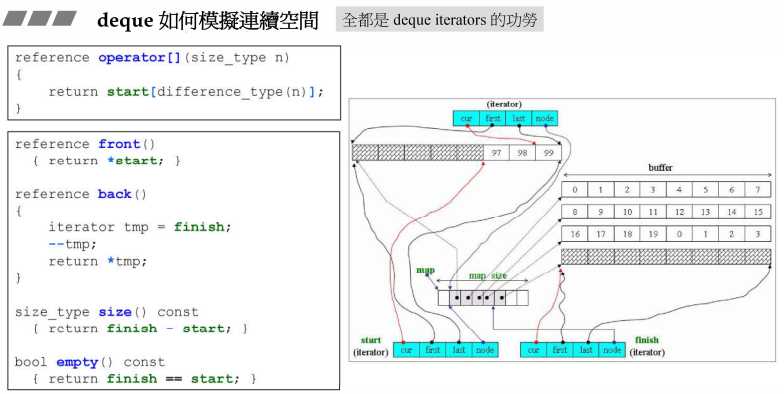
Task: Select the "empty" function name
Action: [77, 362]
